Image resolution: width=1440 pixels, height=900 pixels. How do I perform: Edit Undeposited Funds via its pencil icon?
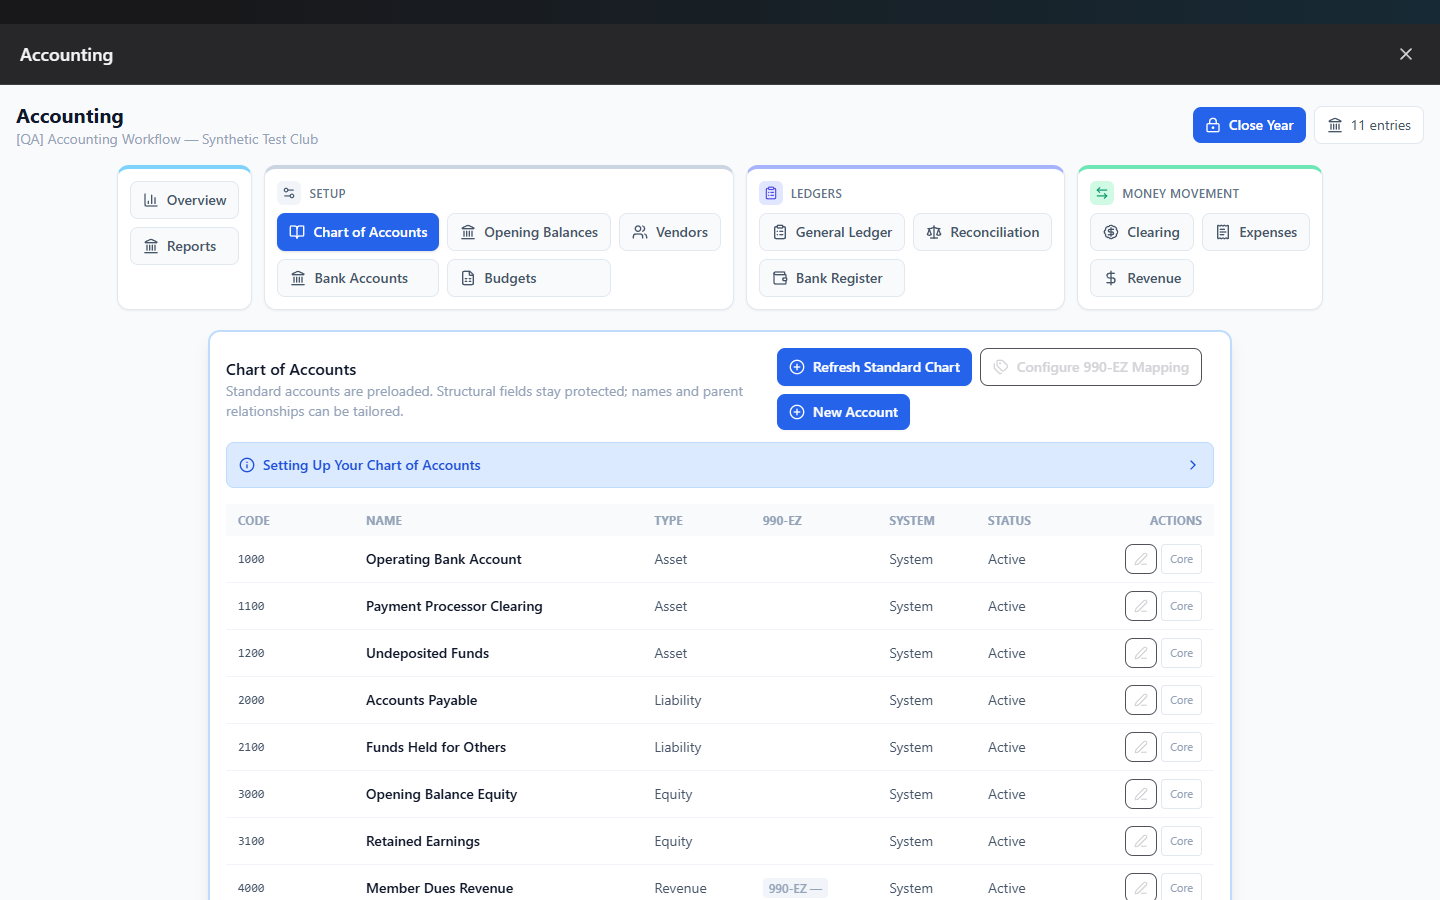(x=1141, y=653)
